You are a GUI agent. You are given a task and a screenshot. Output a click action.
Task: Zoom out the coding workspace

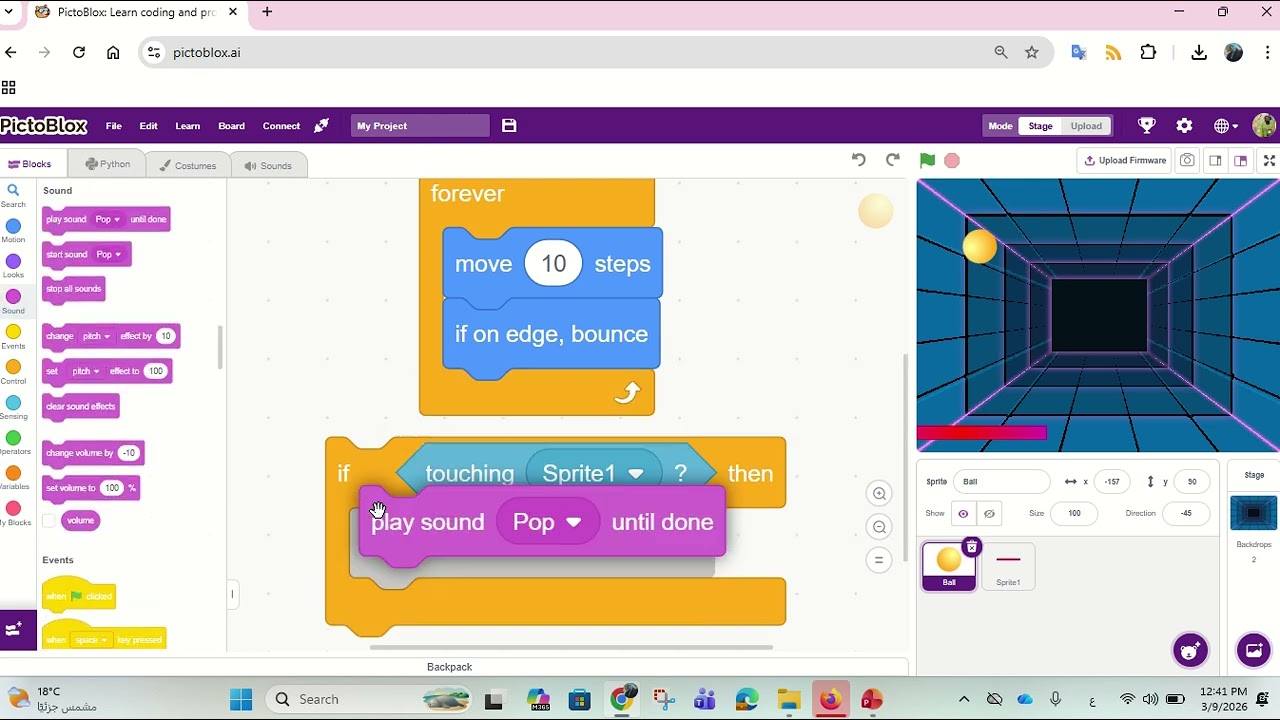pos(879,527)
